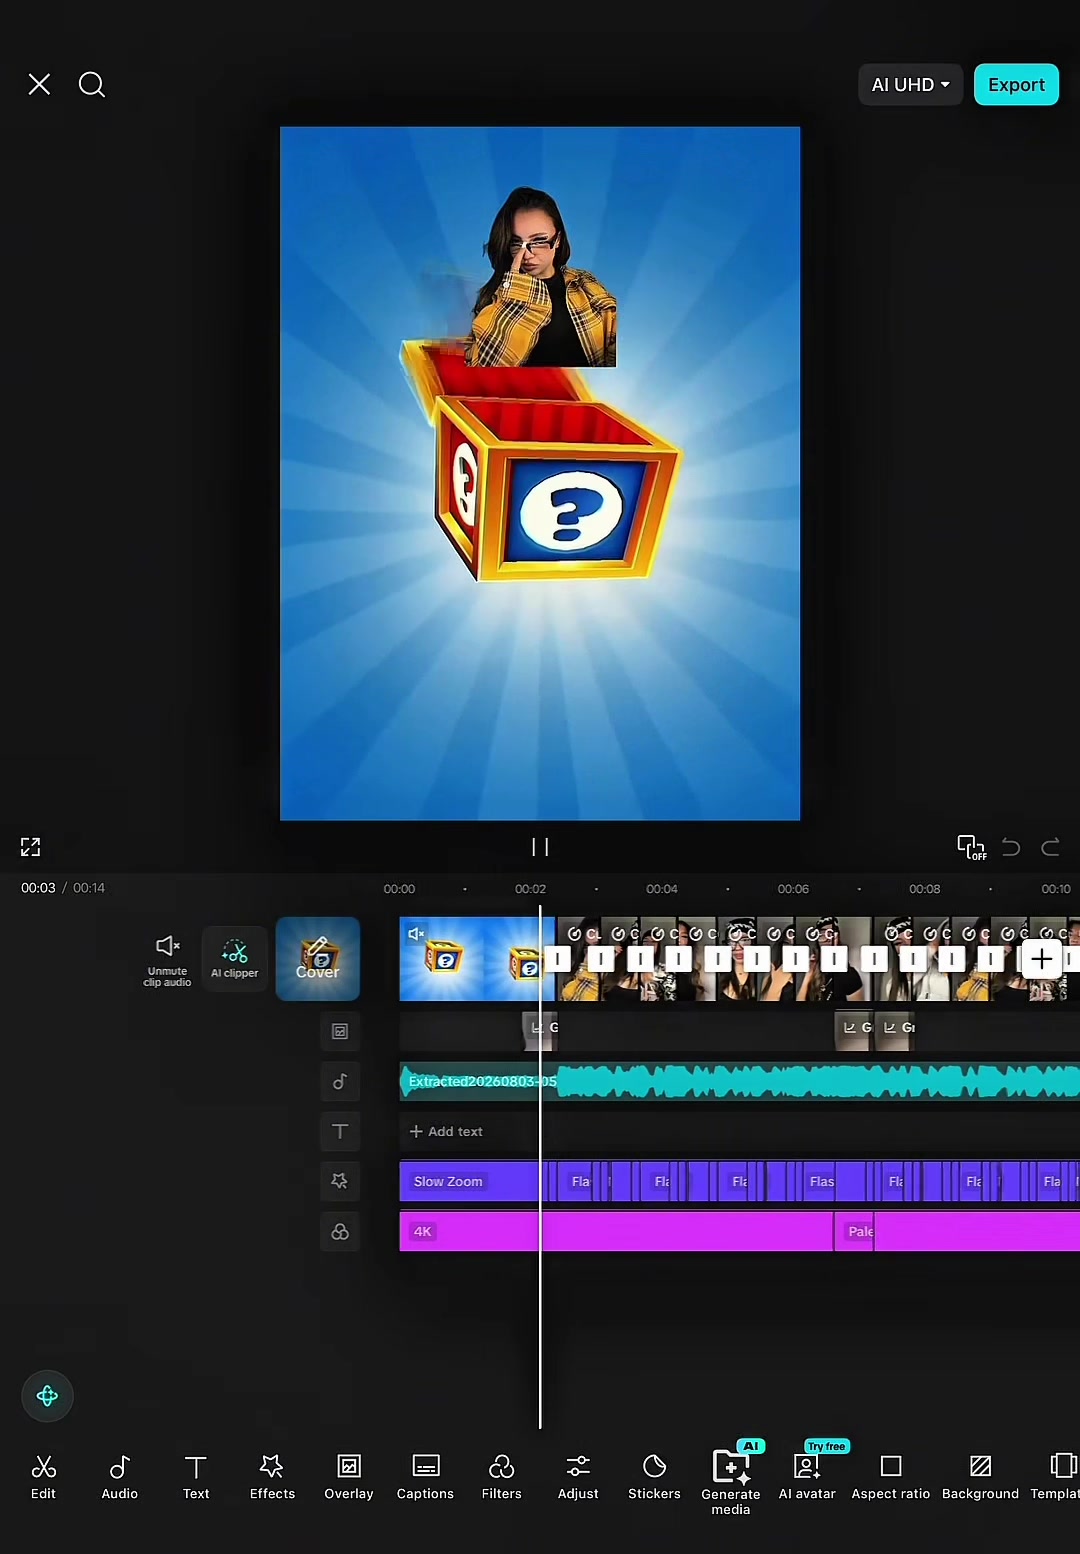1080x1554 pixels.
Task: Select the Extracted audio clip
Action: (x=740, y=1081)
